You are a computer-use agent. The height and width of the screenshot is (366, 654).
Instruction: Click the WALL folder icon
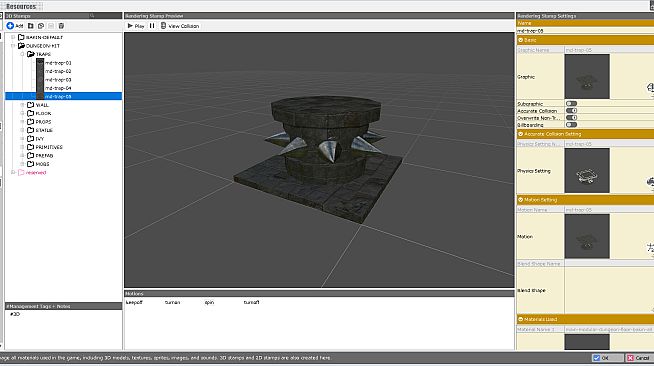pos(30,105)
